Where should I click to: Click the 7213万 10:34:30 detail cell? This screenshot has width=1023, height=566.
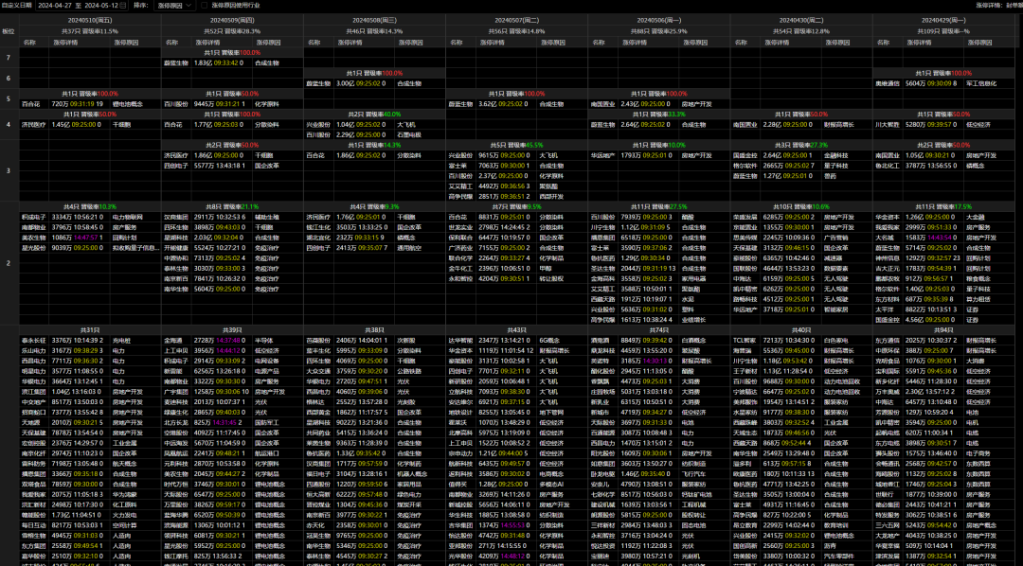pyautogui.click(x=789, y=340)
